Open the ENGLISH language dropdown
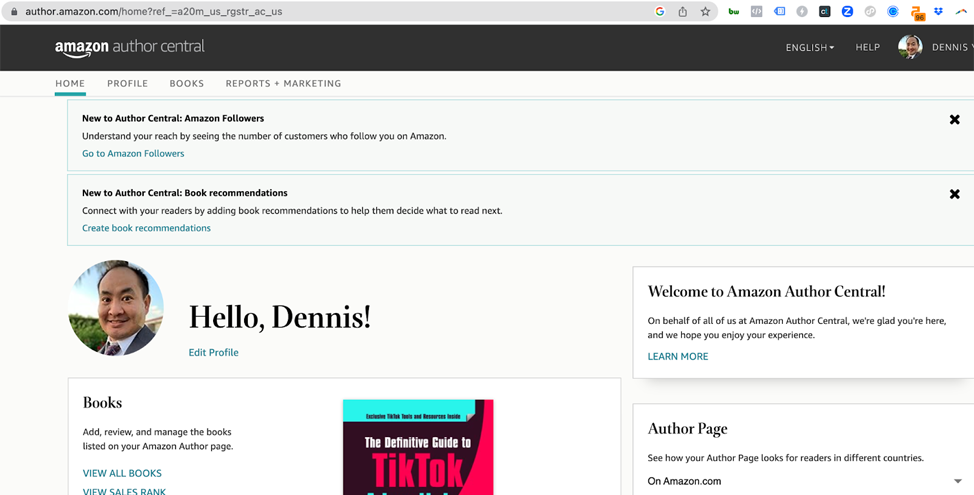 810,47
